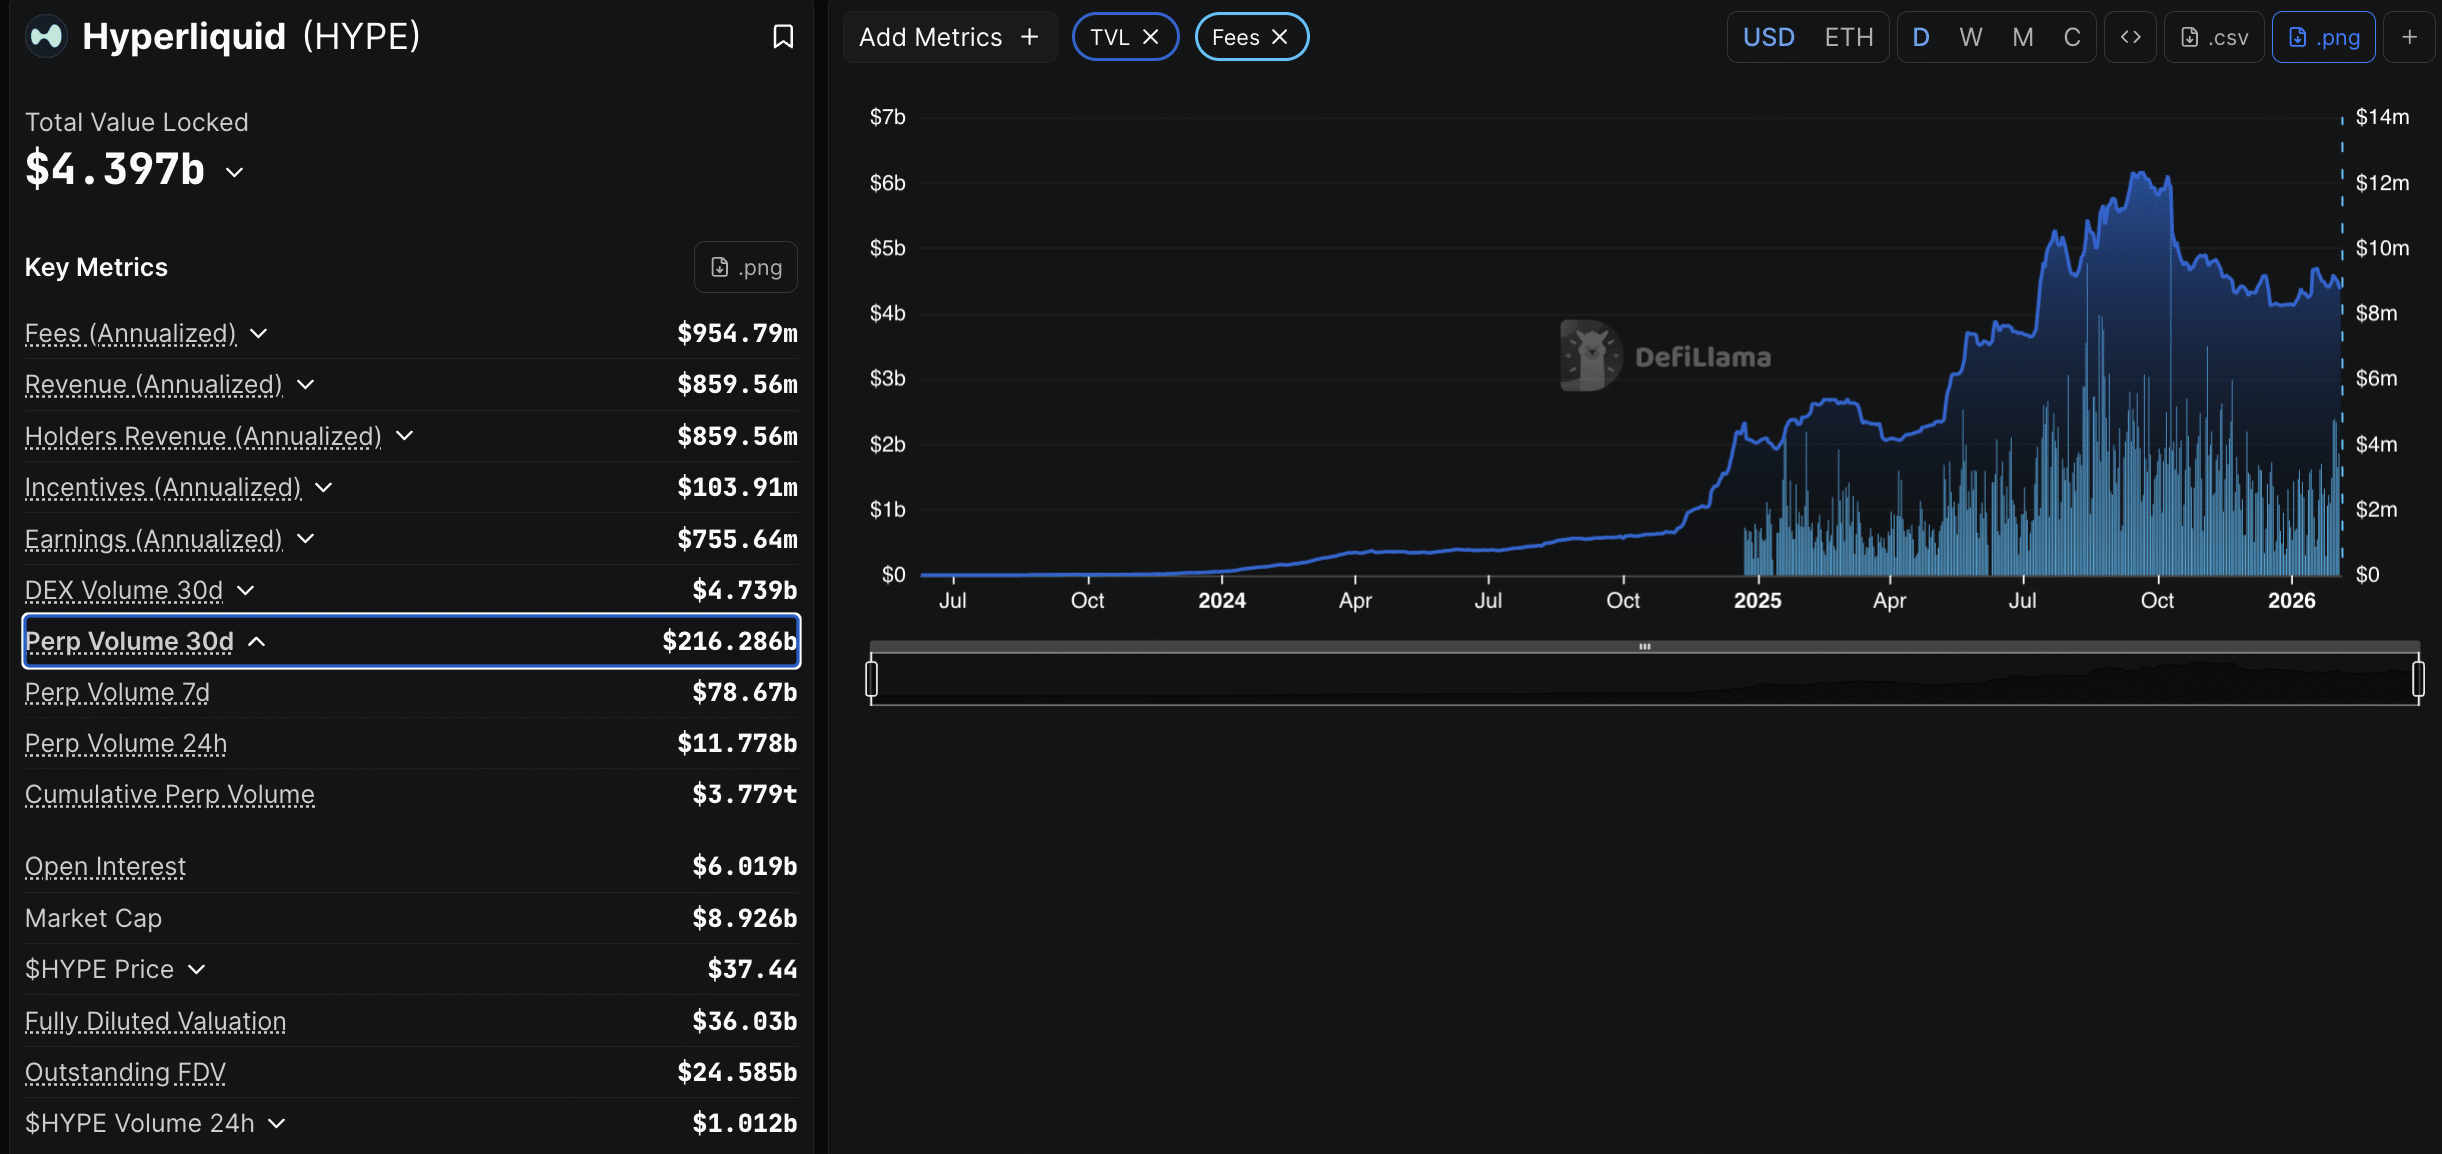Click the left handle of chart range slider
Viewport: 2442px width, 1154px height.
pos(871,679)
